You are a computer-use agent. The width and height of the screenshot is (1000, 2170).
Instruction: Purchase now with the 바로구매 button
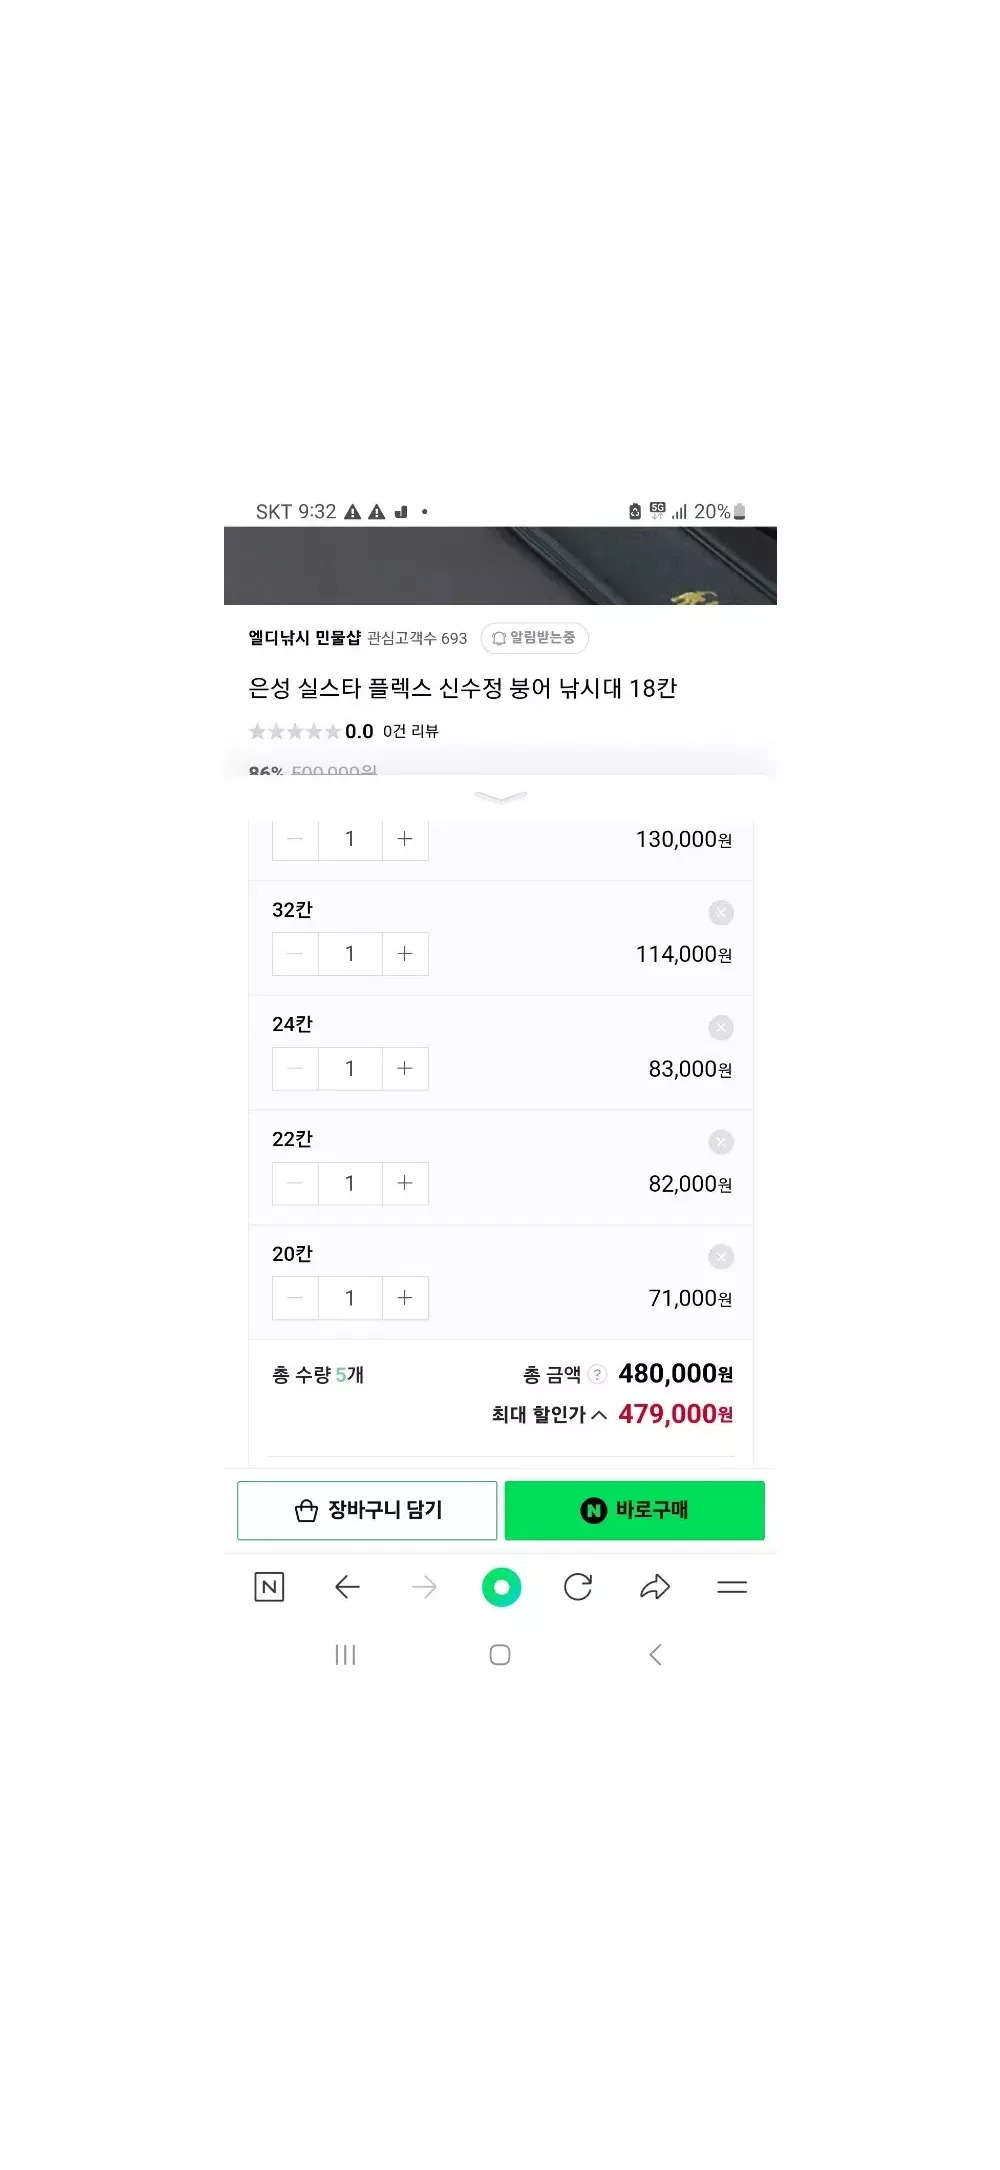point(634,1510)
